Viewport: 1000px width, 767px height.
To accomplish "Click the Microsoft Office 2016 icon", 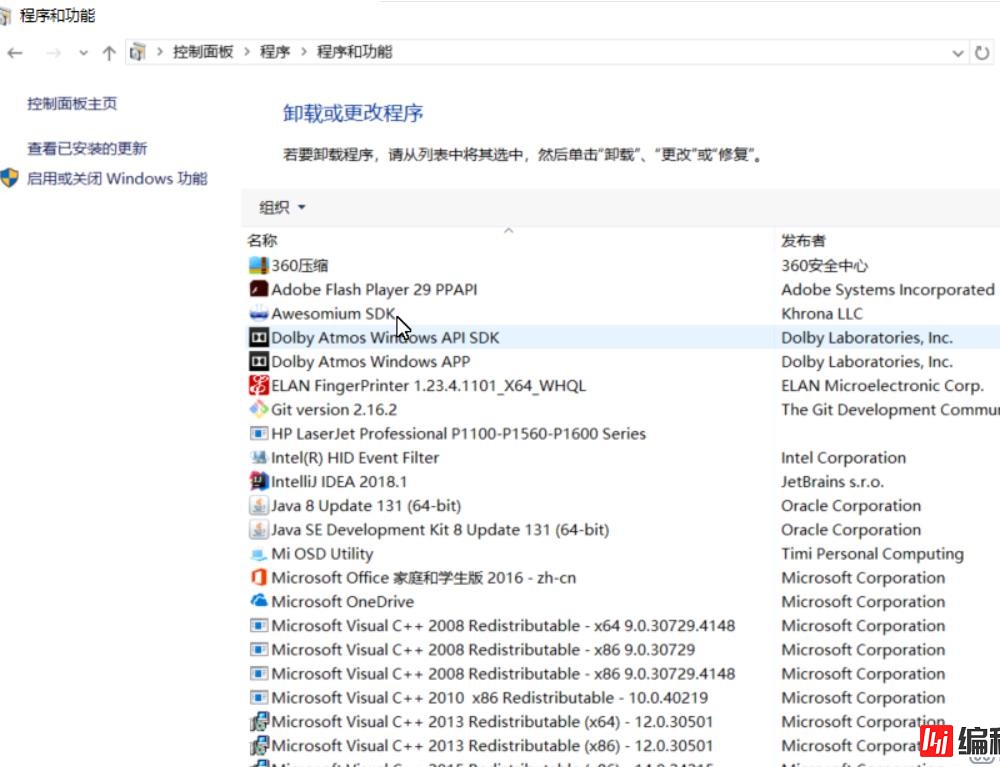I will (259, 577).
